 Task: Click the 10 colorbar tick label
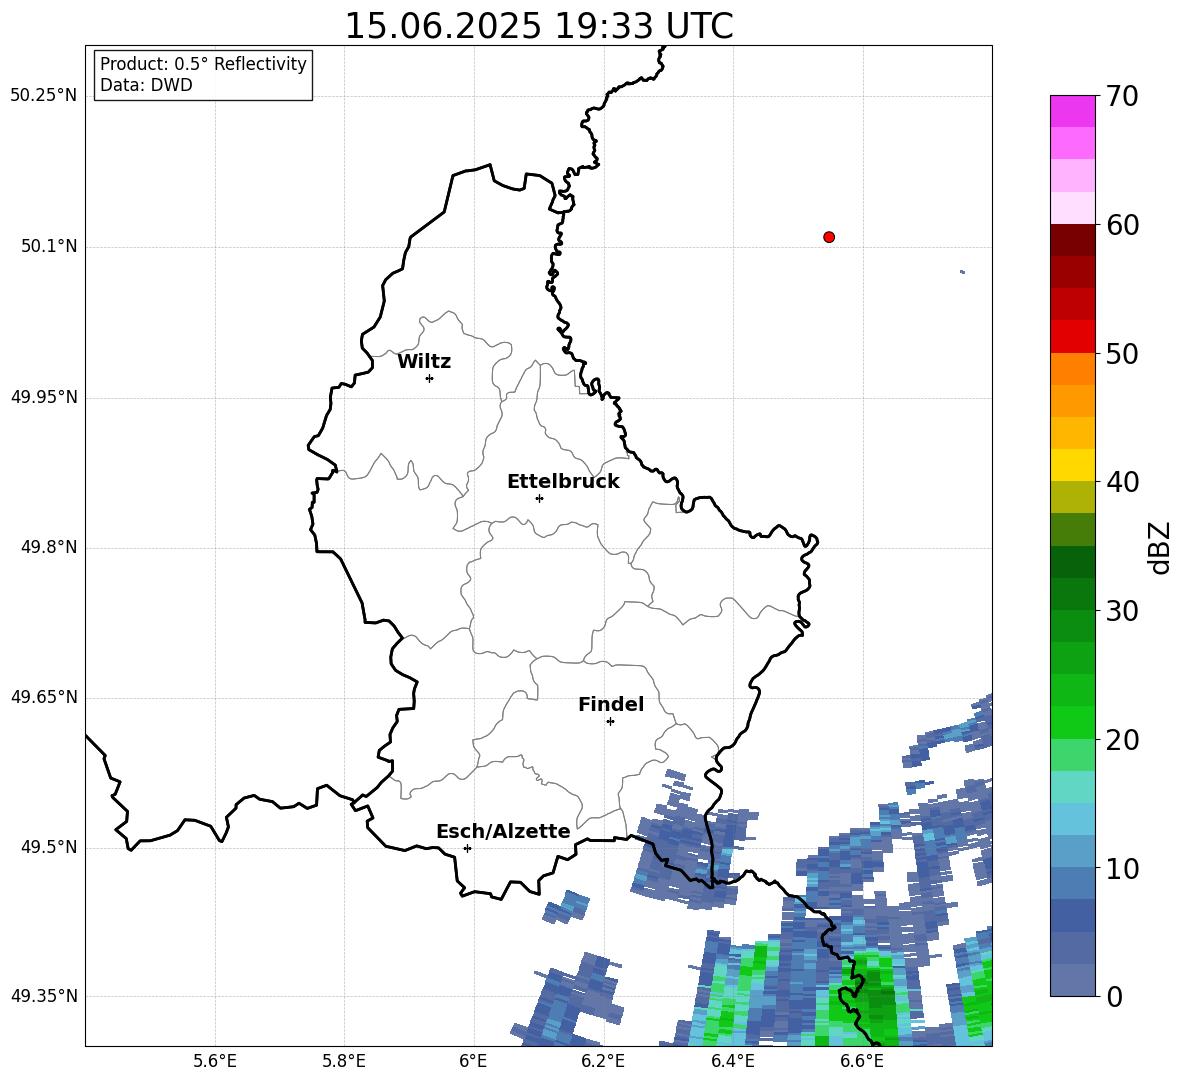coord(1122,868)
